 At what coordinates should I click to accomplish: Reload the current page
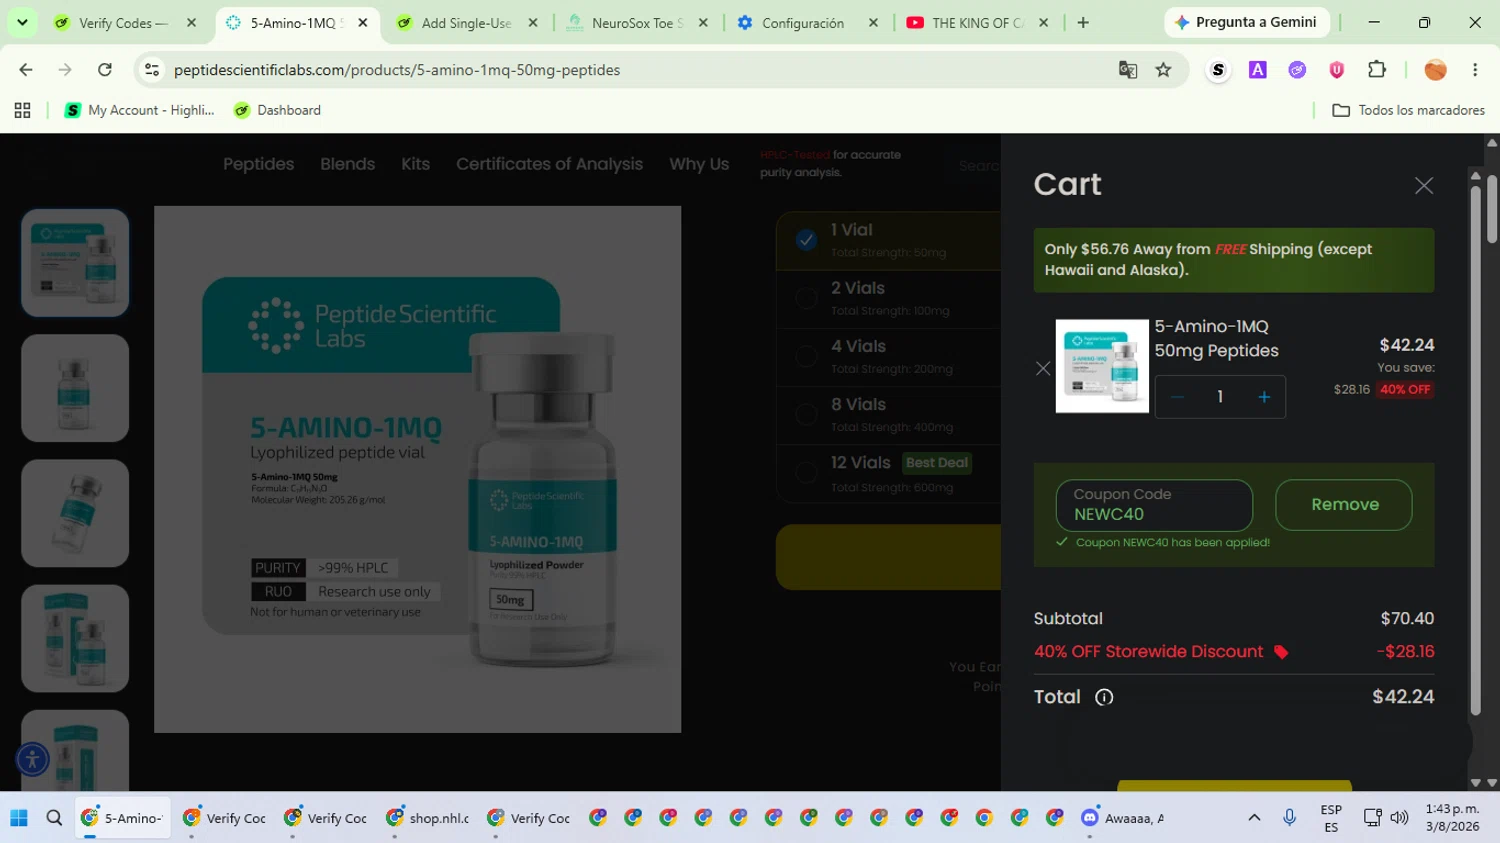coord(105,70)
